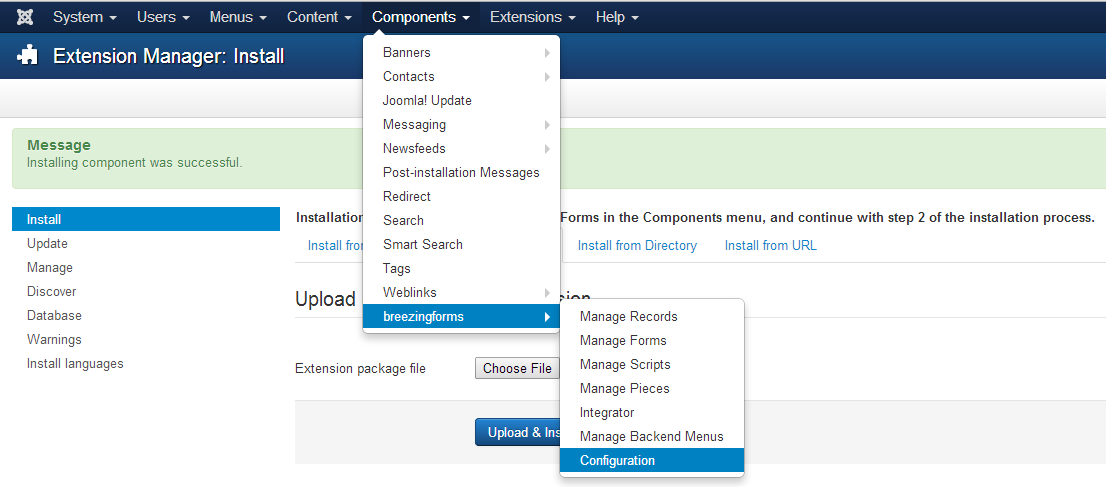Expand the Contacts submenu arrow
Image resolution: width=1106 pixels, height=487 pixels.
547,77
